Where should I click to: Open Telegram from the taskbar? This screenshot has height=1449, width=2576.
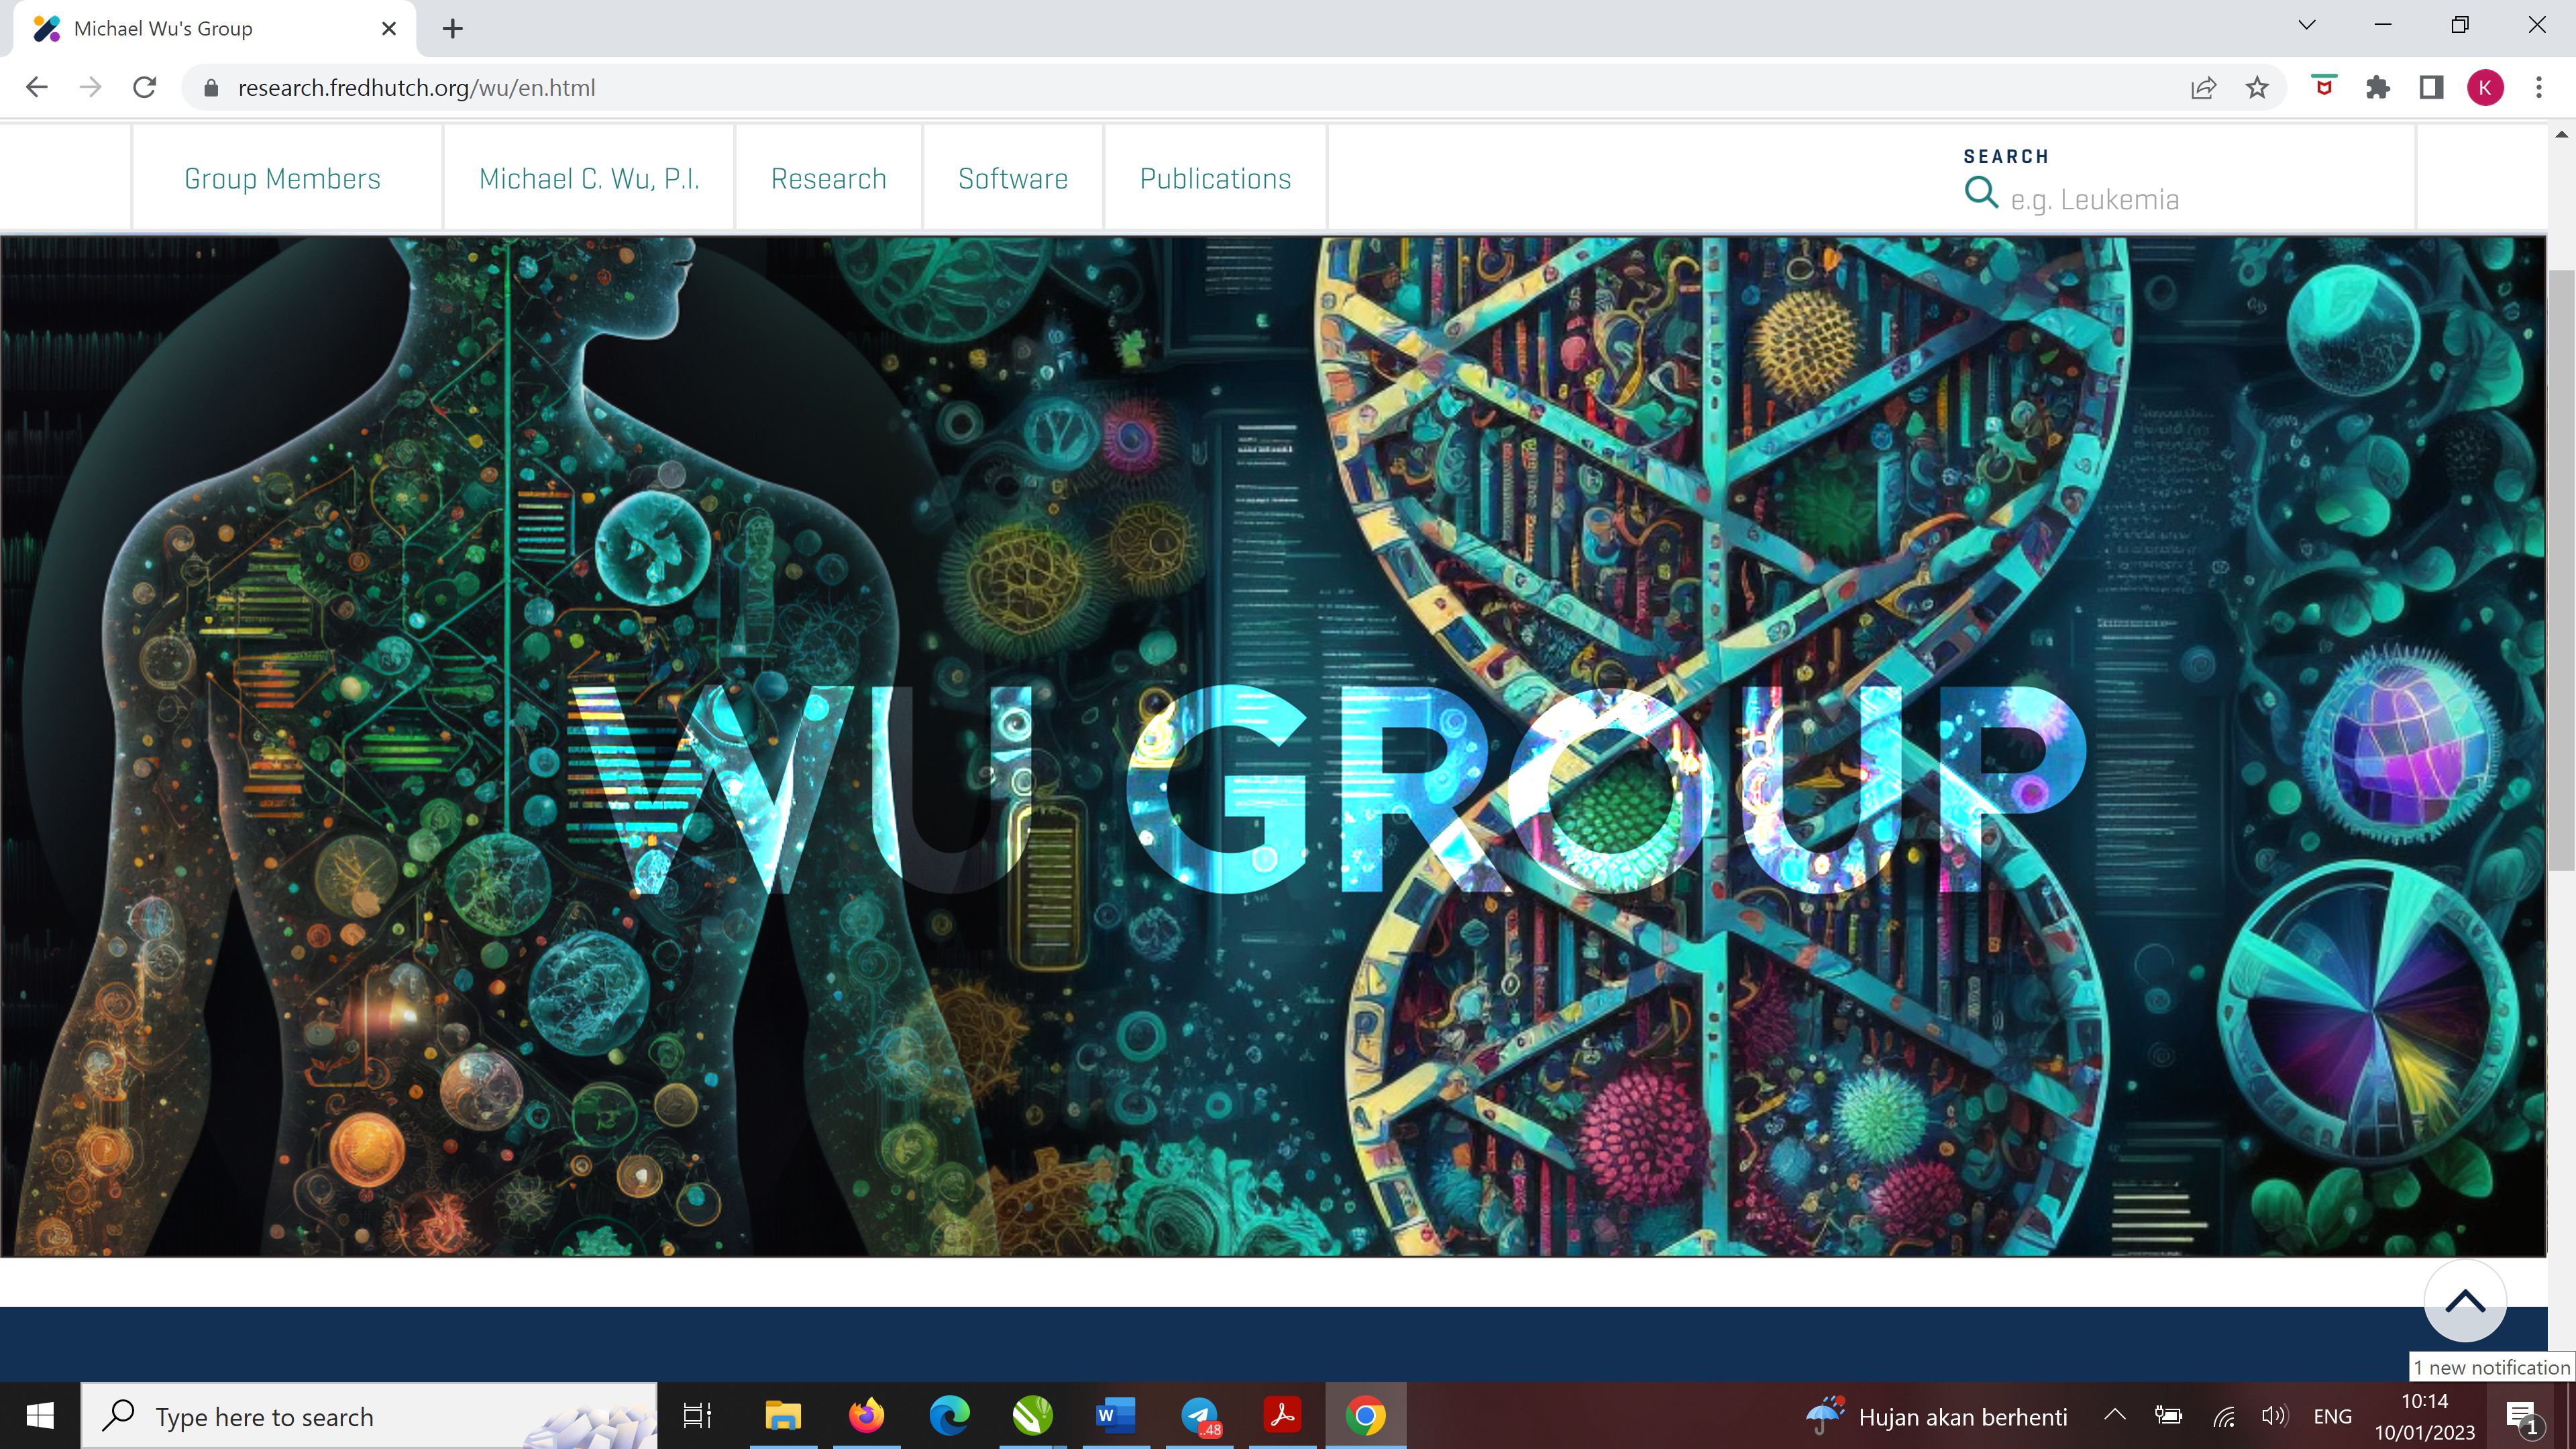[x=1199, y=1415]
